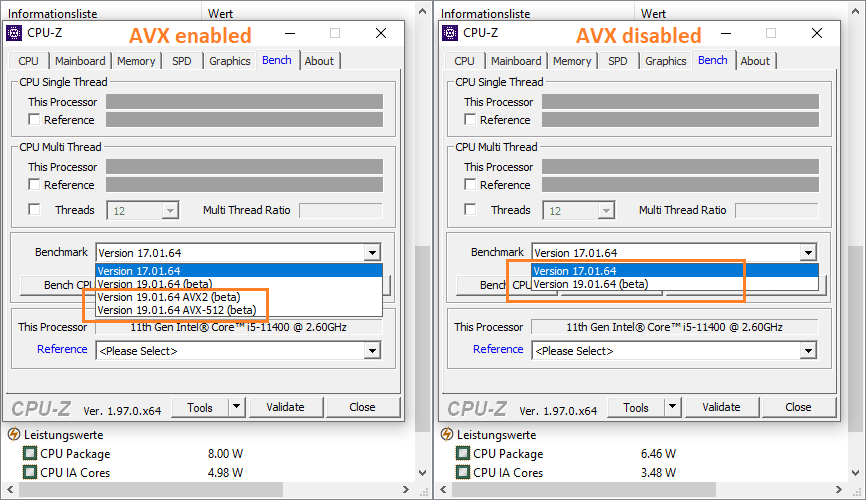Click Leistungswerte lightning icon in left pane
This screenshot has height=500, width=866.
pos(14,435)
